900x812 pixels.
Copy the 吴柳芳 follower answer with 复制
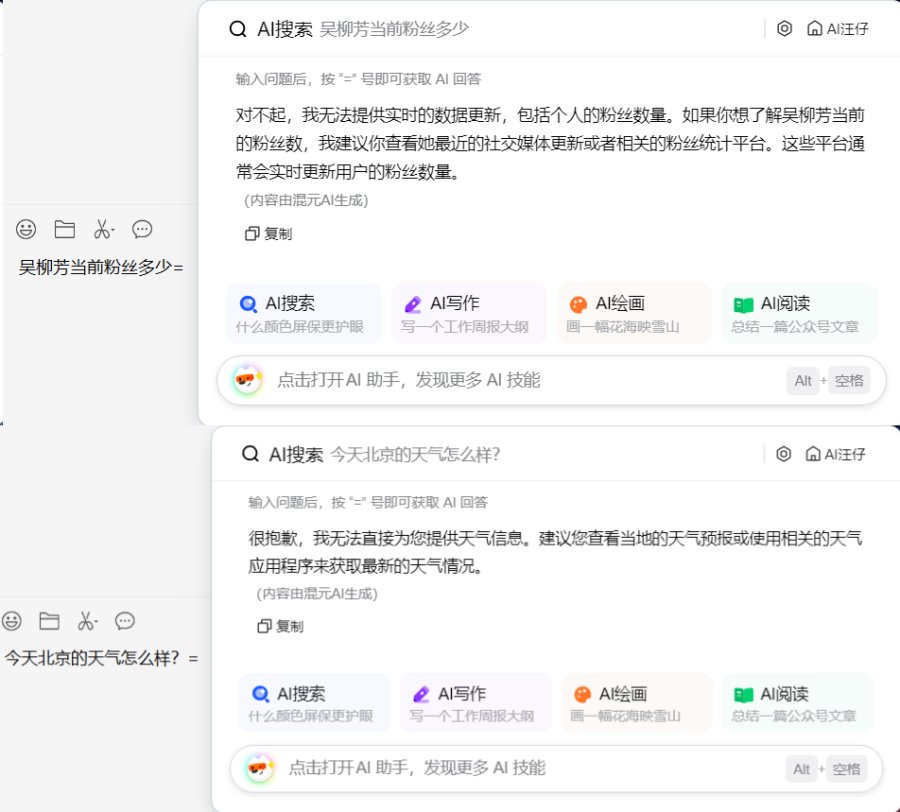[x=269, y=233]
